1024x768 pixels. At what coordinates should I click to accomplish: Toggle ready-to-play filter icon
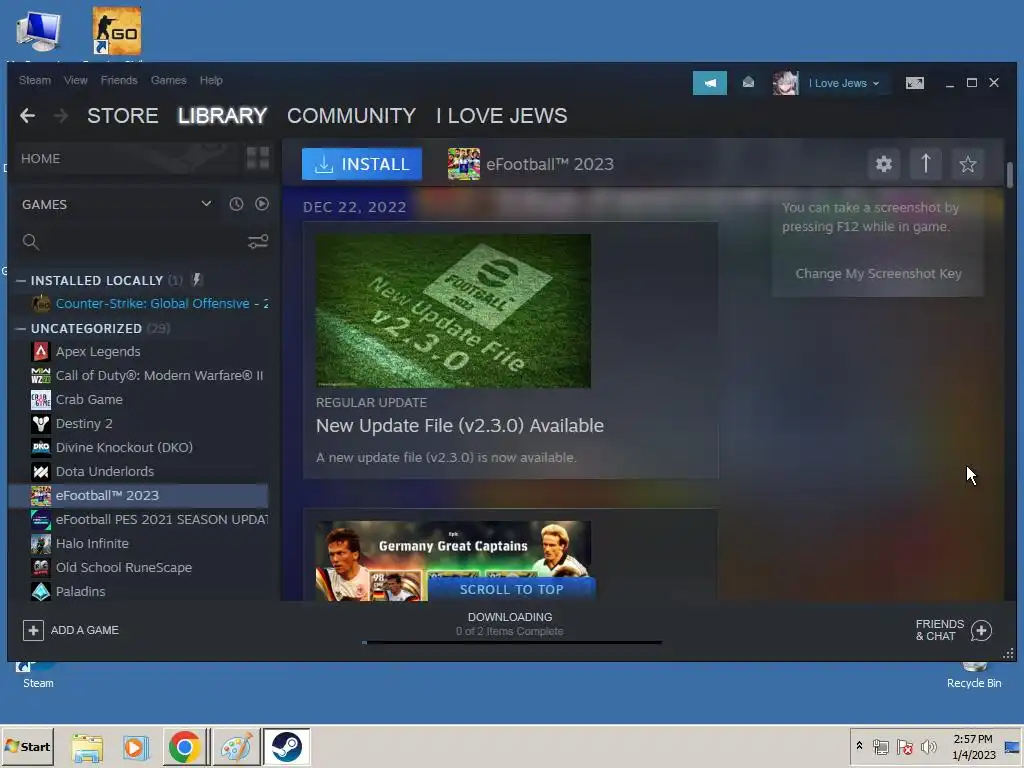(x=262, y=204)
